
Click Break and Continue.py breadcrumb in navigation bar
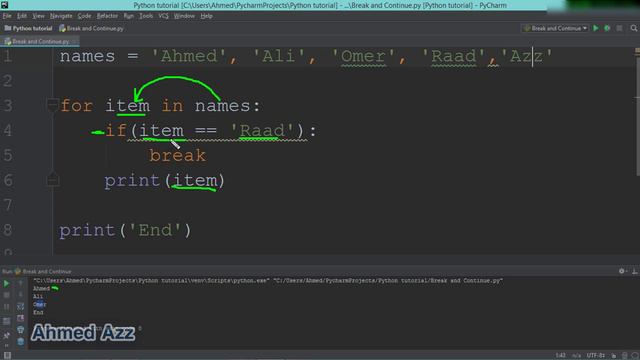click(91, 28)
